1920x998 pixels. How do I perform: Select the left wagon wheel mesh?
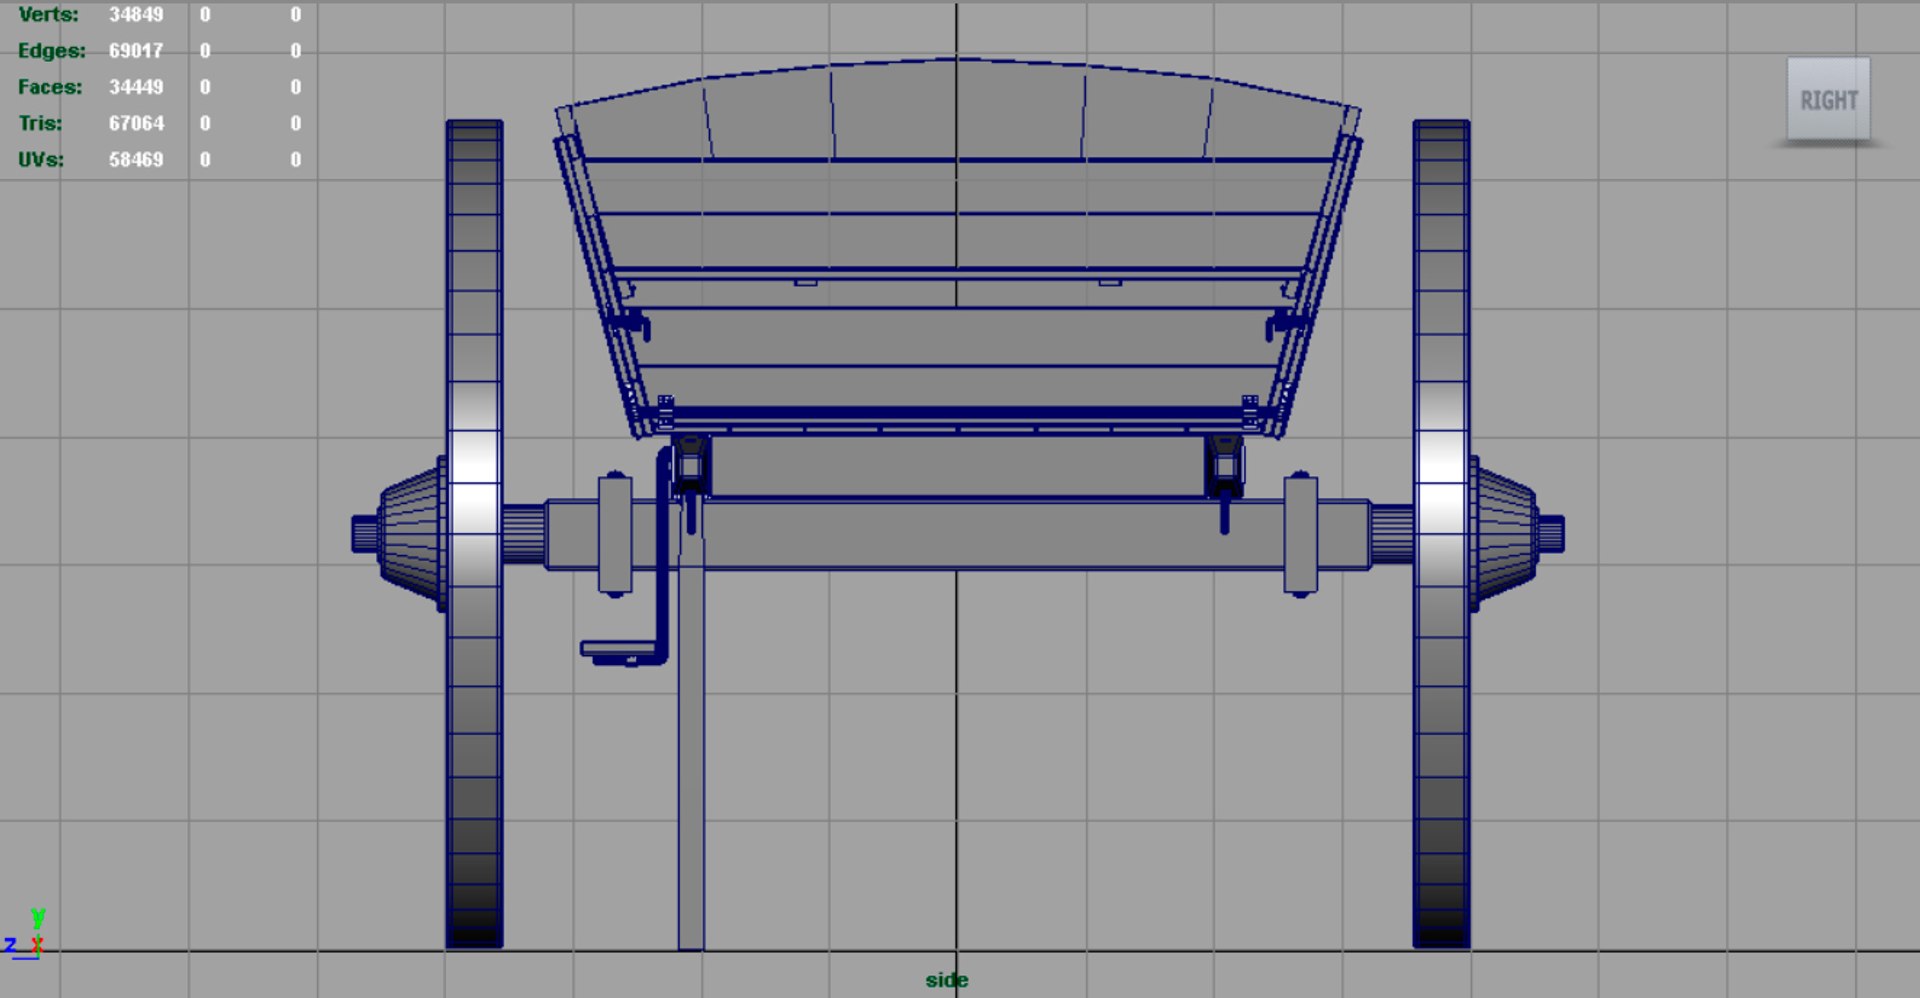pyautogui.click(x=474, y=534)
